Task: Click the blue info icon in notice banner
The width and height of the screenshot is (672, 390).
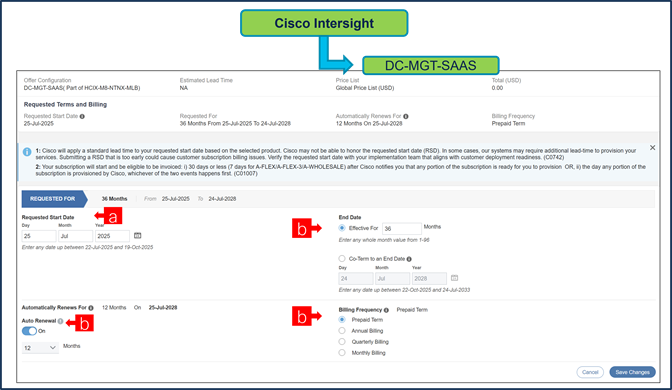Action: pos(27,152)
